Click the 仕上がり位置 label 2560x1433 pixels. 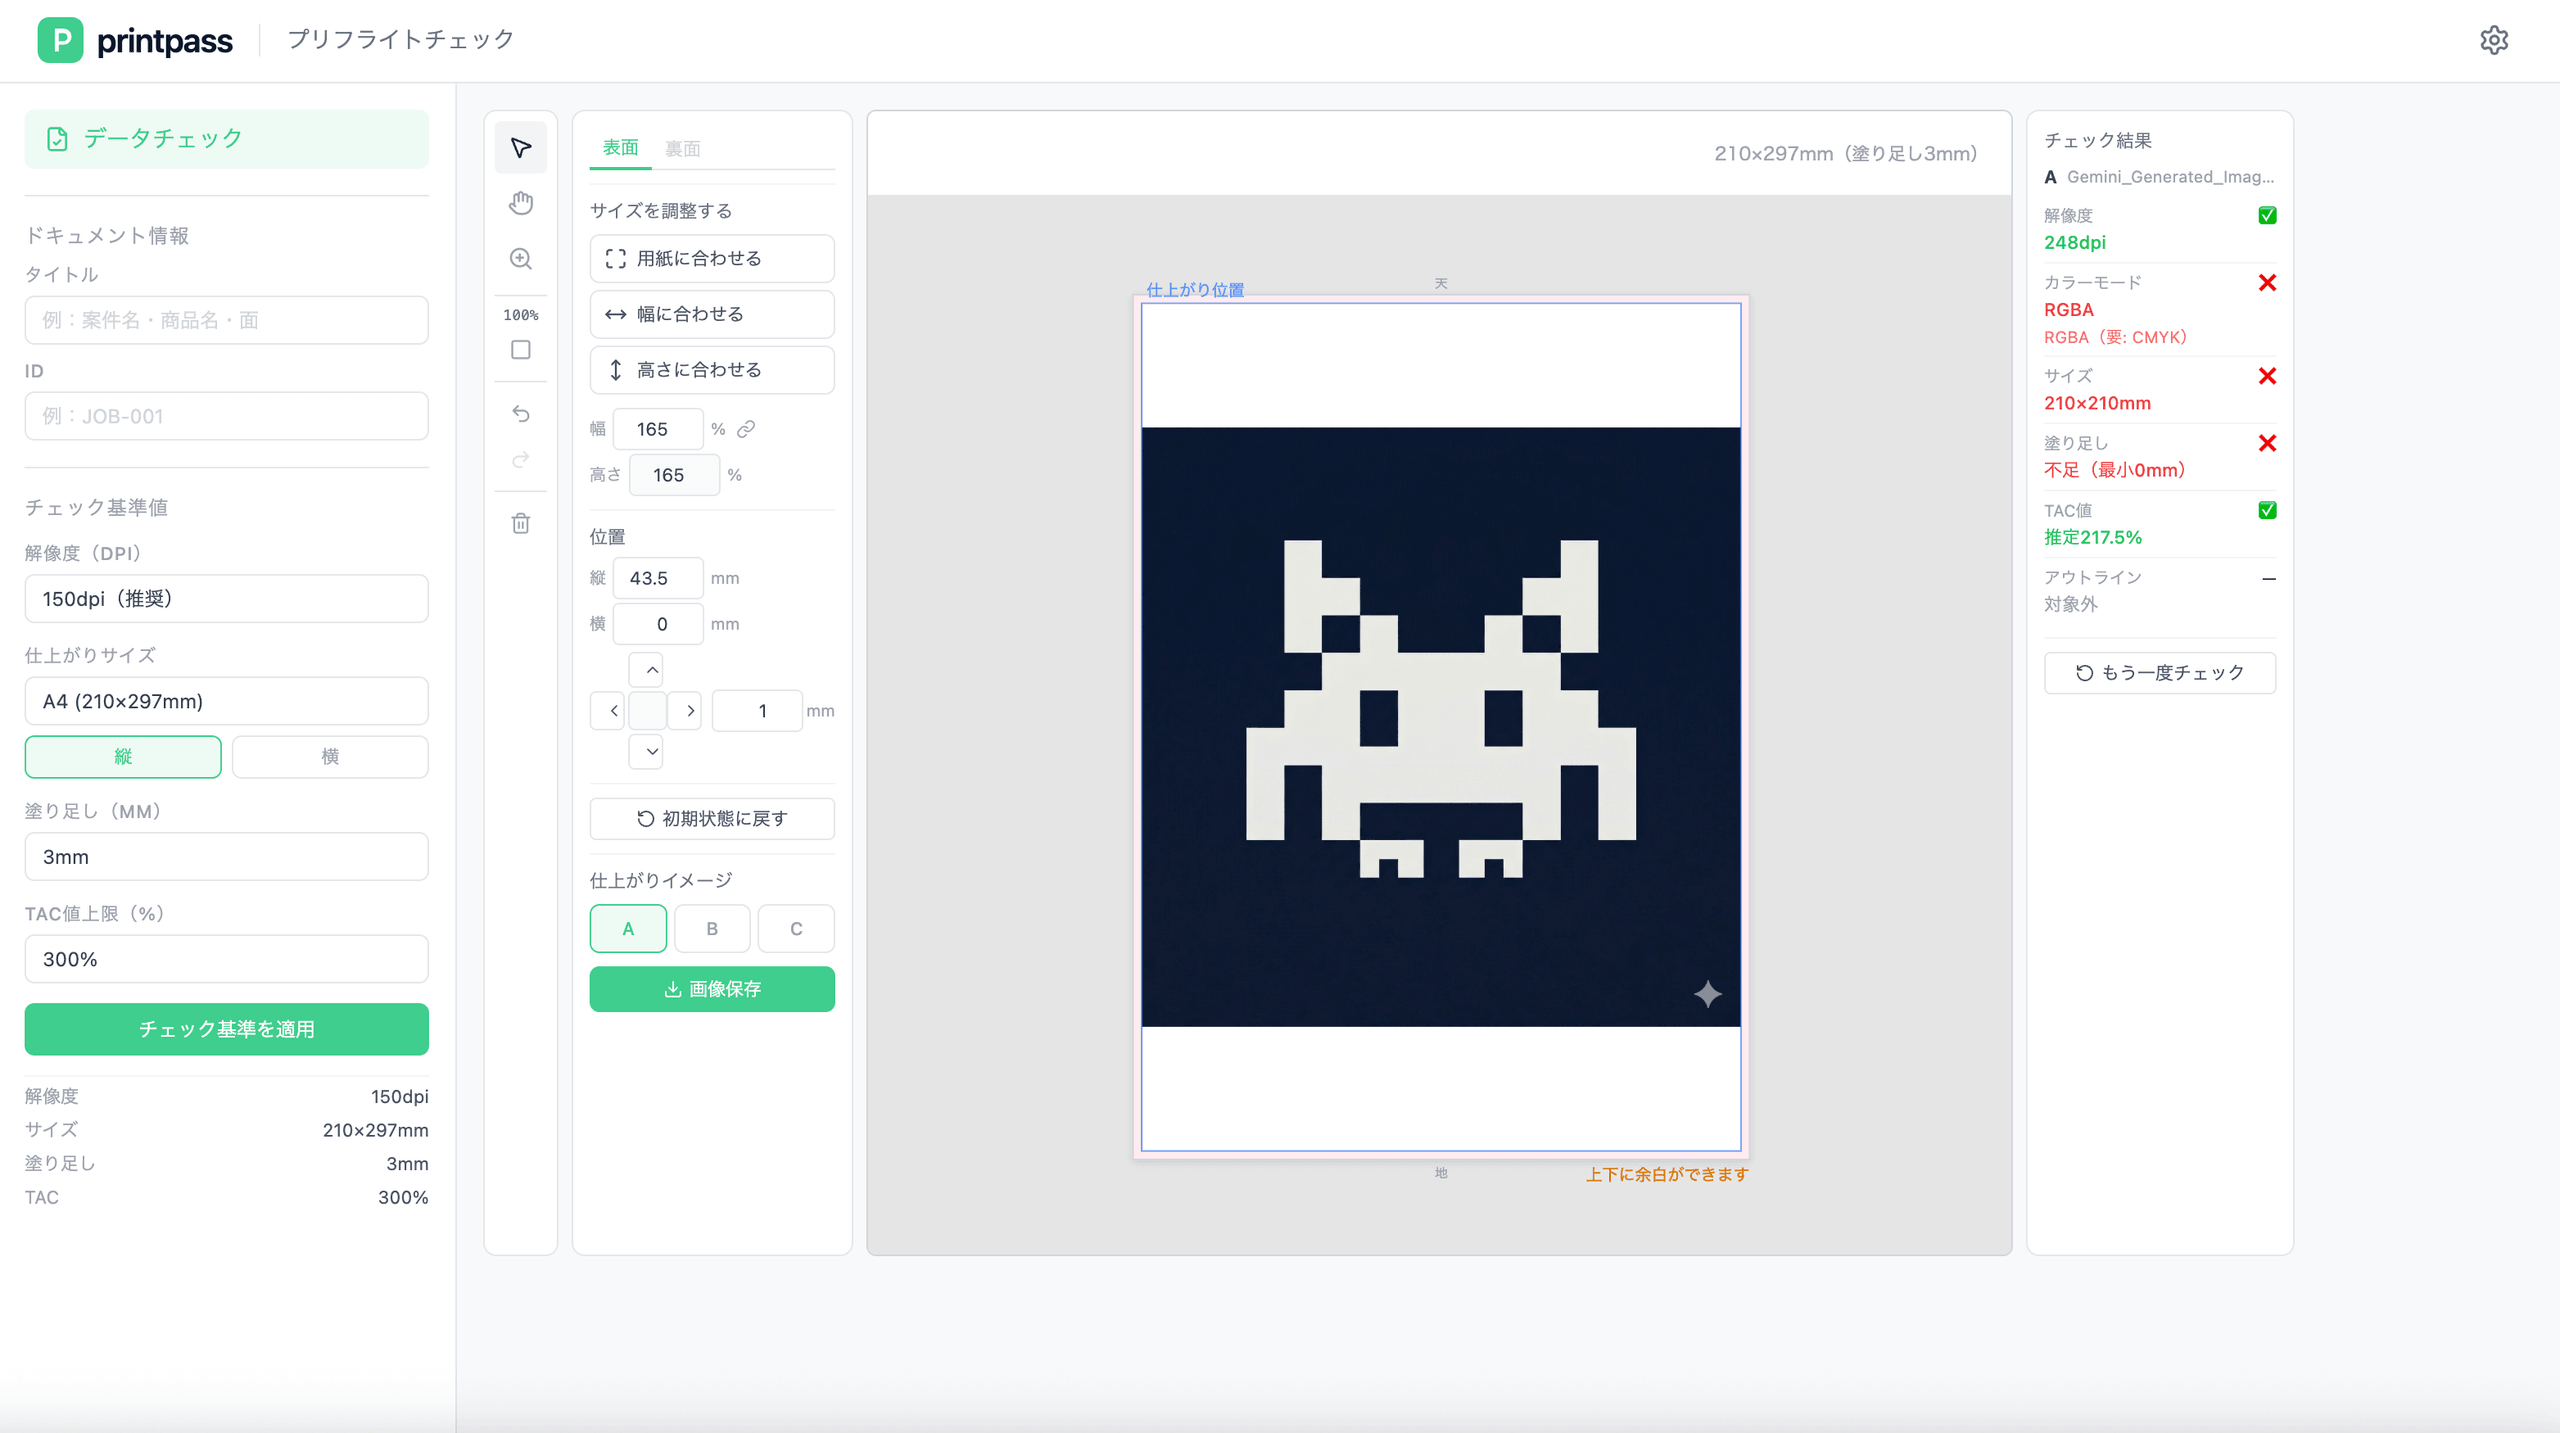pos(1195,290)
